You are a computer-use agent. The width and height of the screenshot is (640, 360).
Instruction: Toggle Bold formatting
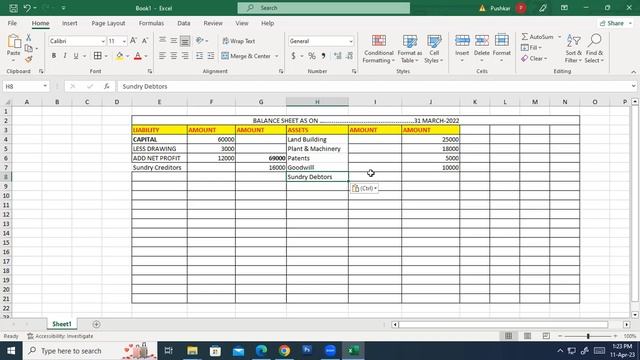point(54,56)
